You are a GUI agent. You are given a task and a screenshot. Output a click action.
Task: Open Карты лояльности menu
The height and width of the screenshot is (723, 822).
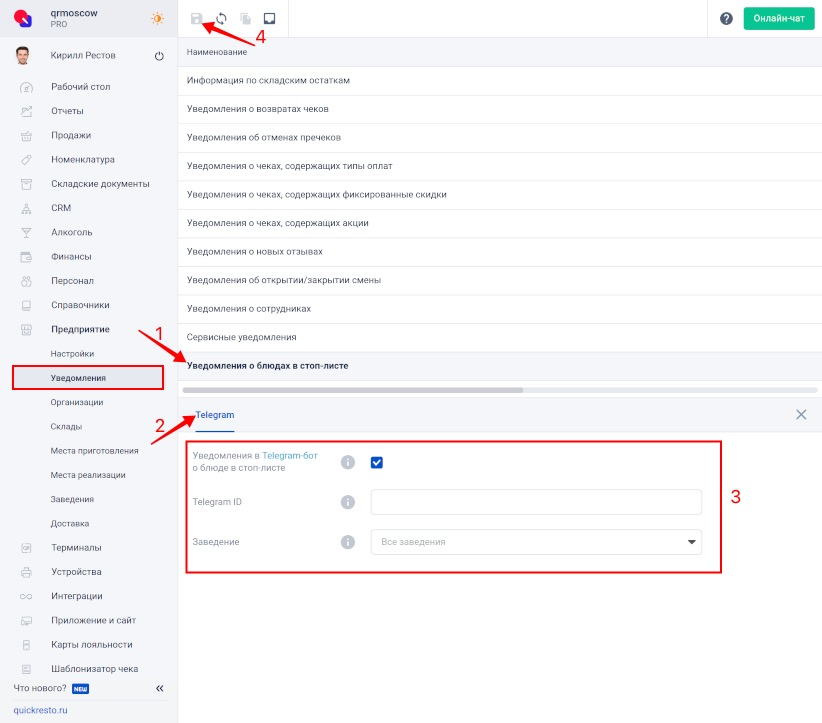pyautogui.click(x=92, y=645)
